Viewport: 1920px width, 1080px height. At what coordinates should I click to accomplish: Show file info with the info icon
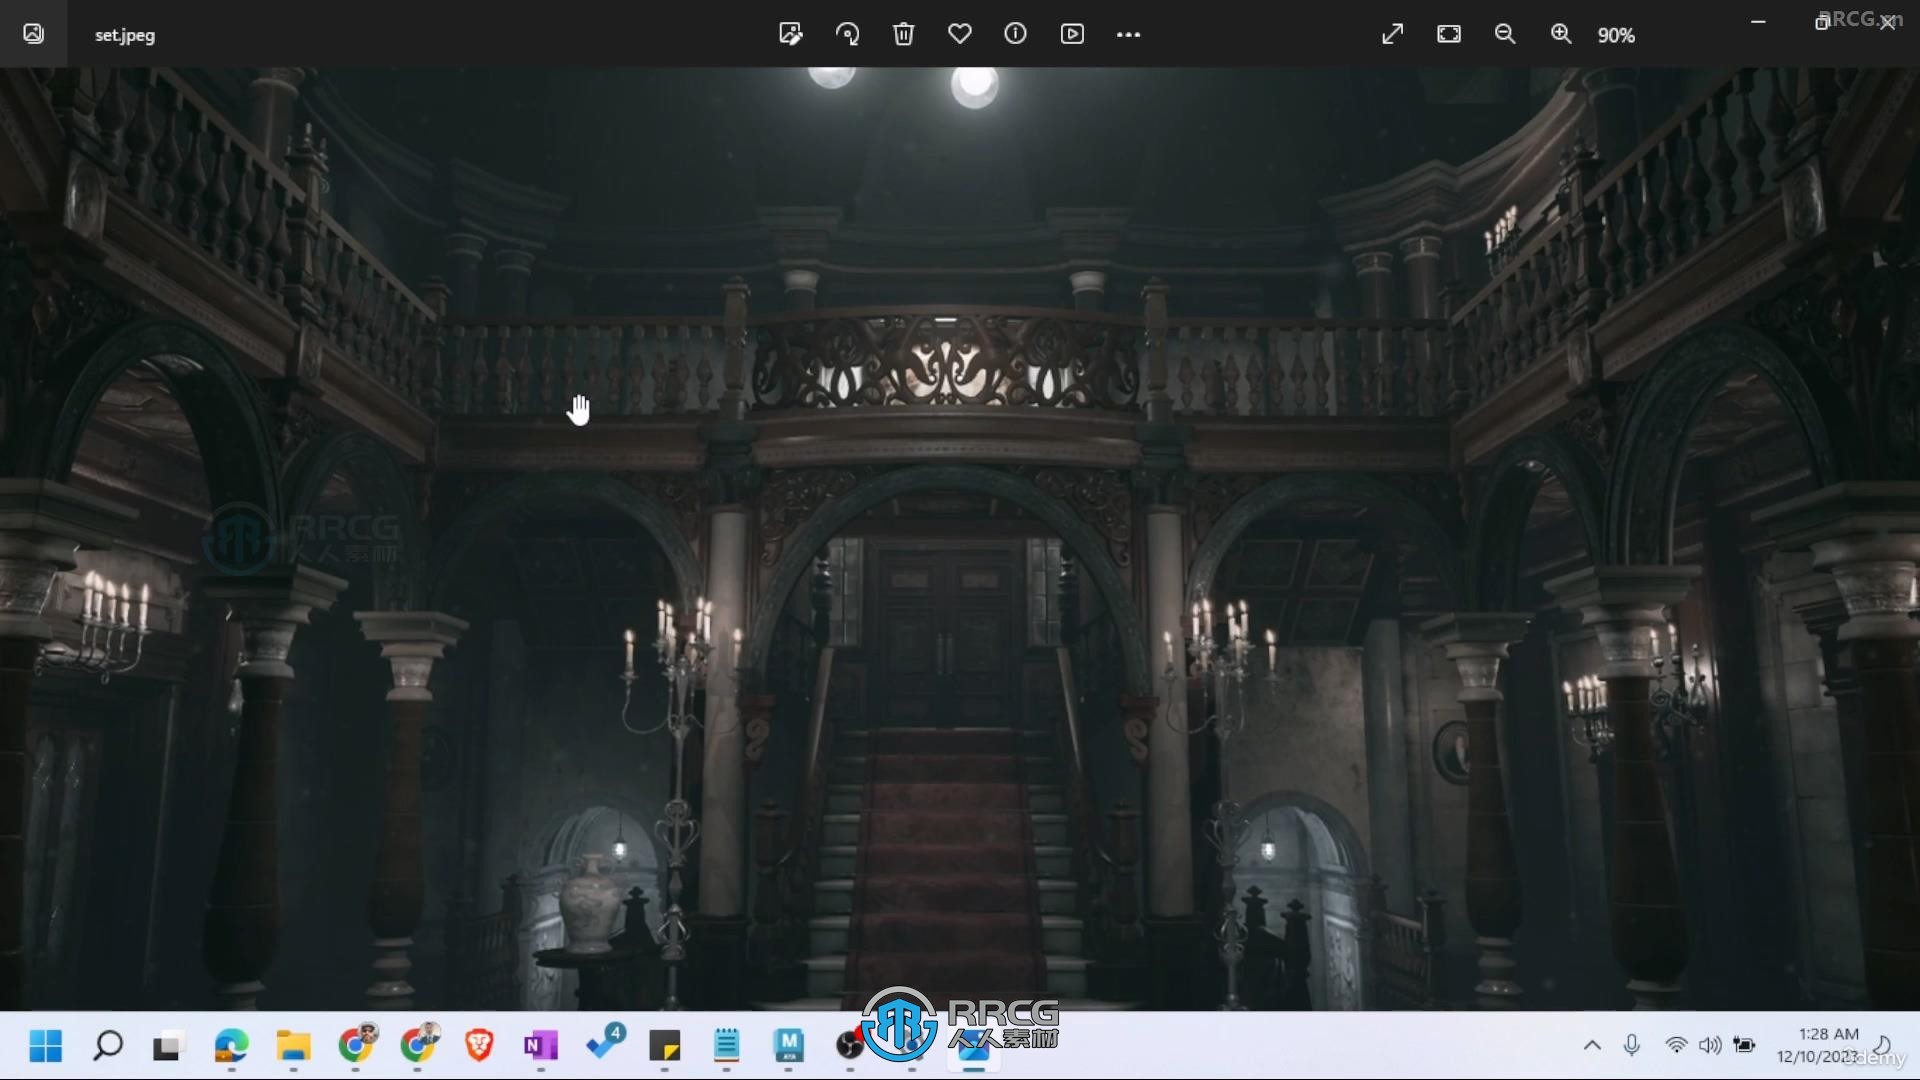pos(1015,34)
